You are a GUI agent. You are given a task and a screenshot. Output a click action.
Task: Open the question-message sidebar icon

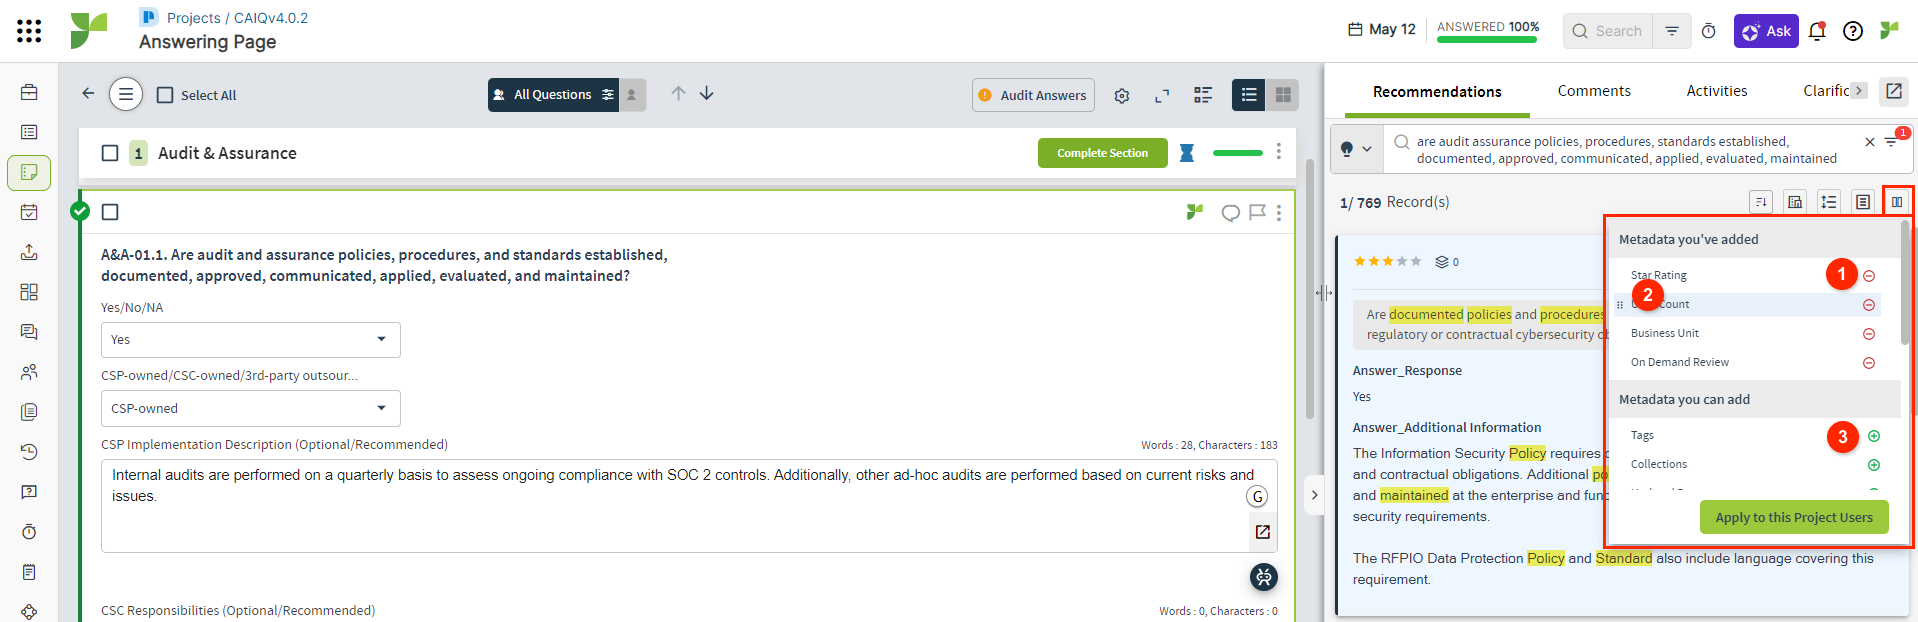coord(29,492)
